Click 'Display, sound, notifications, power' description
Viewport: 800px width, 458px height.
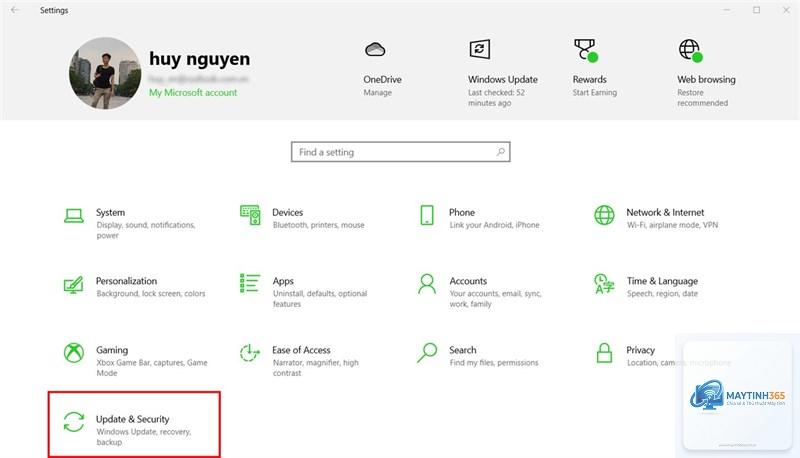(x=146, y=230)
